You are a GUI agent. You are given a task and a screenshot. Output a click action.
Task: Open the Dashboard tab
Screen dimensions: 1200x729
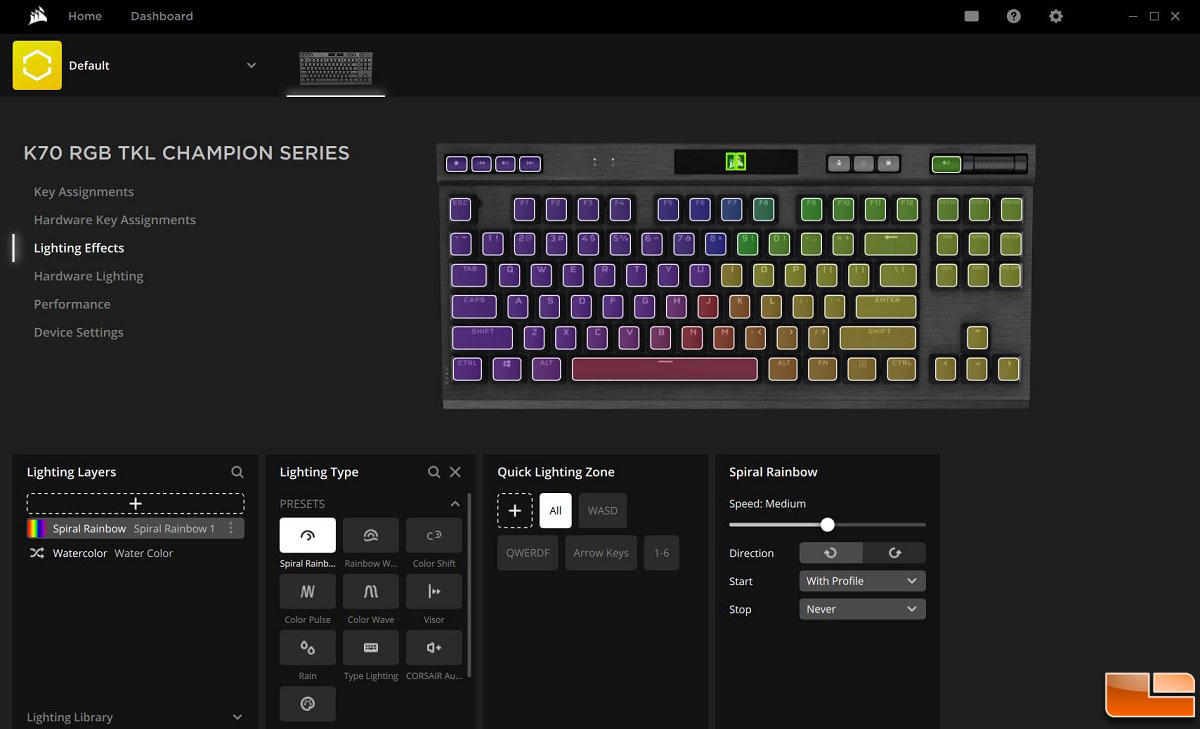[162, 17]
